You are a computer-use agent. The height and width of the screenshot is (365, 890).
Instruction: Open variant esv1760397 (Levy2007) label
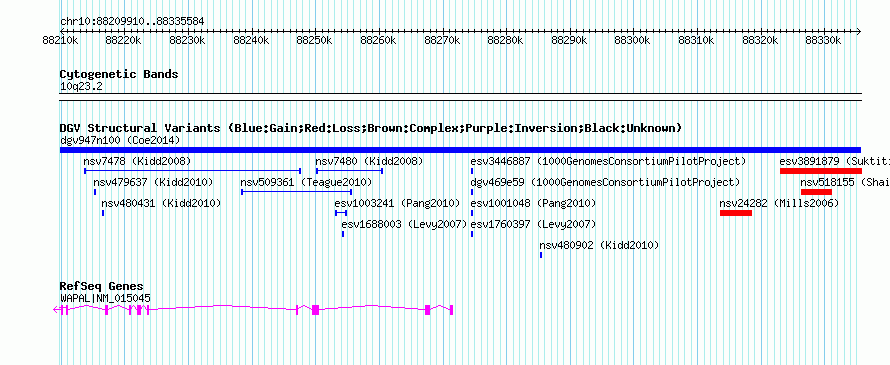coord(533,224)
